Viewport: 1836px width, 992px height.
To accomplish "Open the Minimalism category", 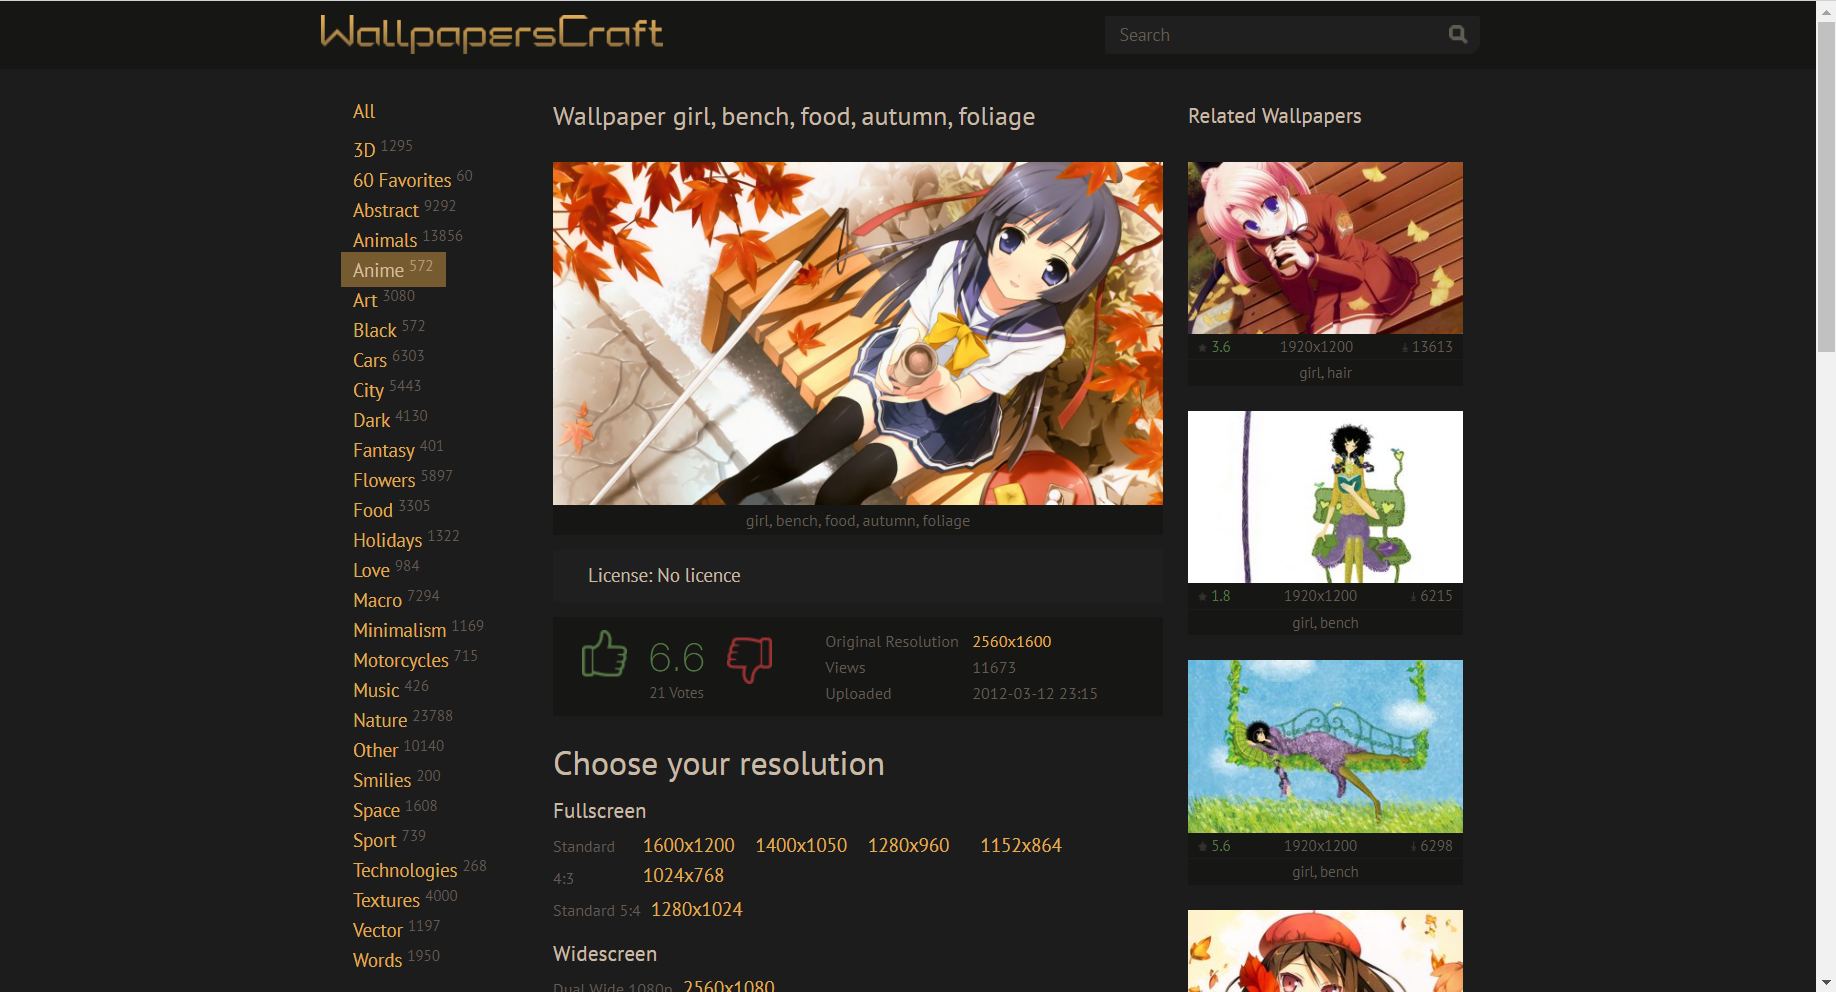I will [x=400, y=630].
